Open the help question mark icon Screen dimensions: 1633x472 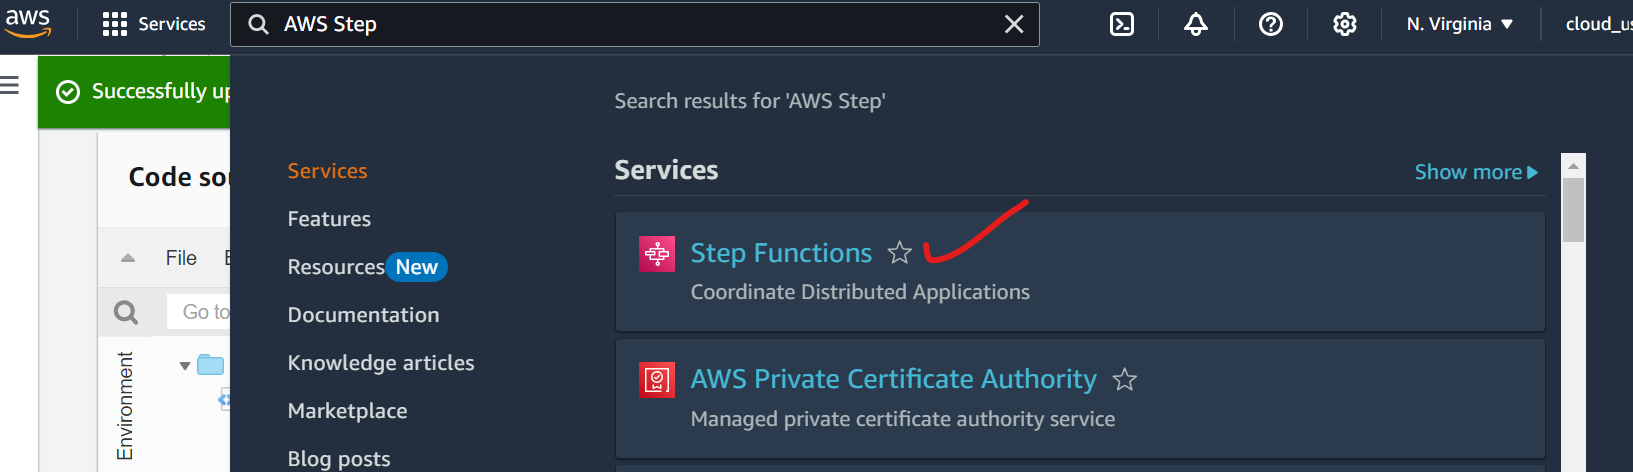point(1270,24)
